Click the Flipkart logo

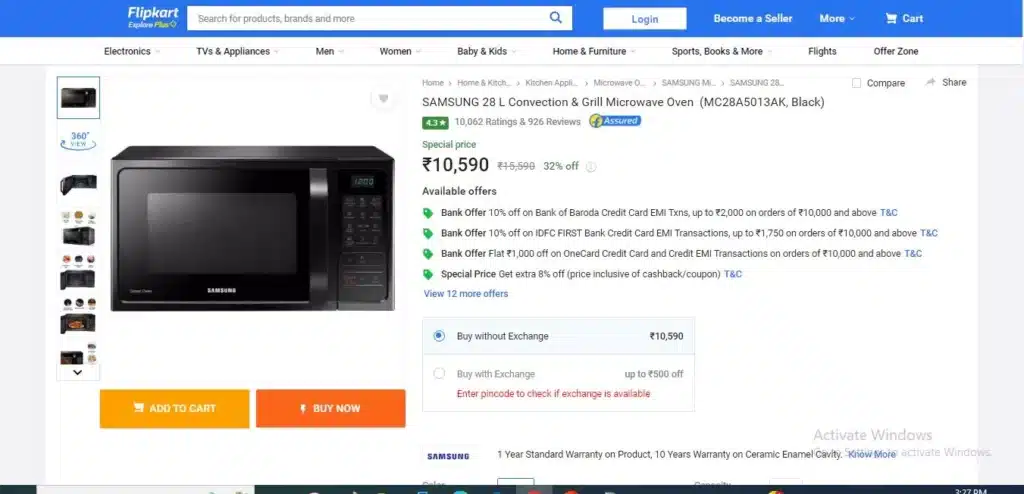pyautogui.click(x=152, y=18)
